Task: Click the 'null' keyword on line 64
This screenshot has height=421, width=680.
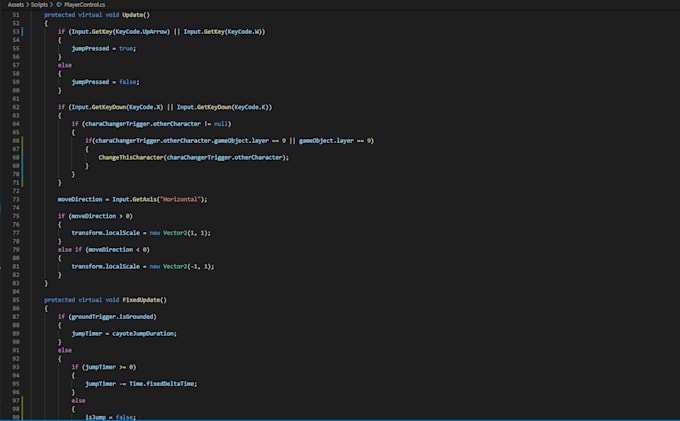Action: point(221,124)
